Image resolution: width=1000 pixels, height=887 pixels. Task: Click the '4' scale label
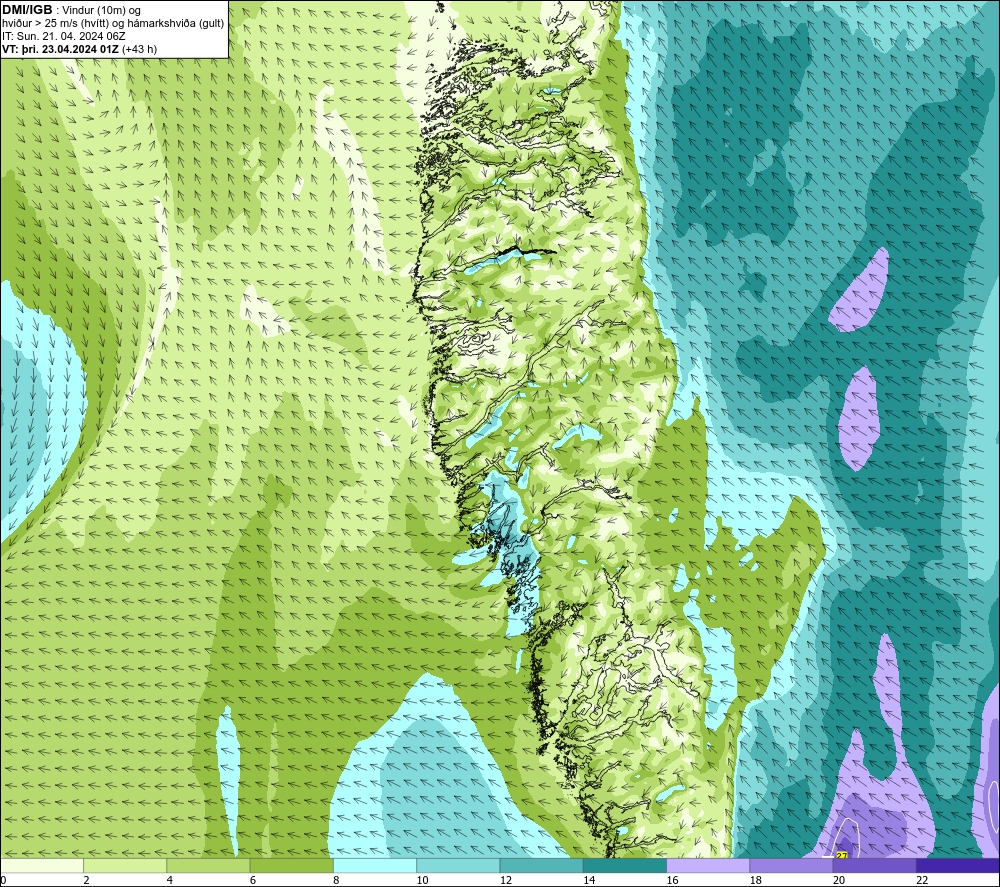point(170,880)
